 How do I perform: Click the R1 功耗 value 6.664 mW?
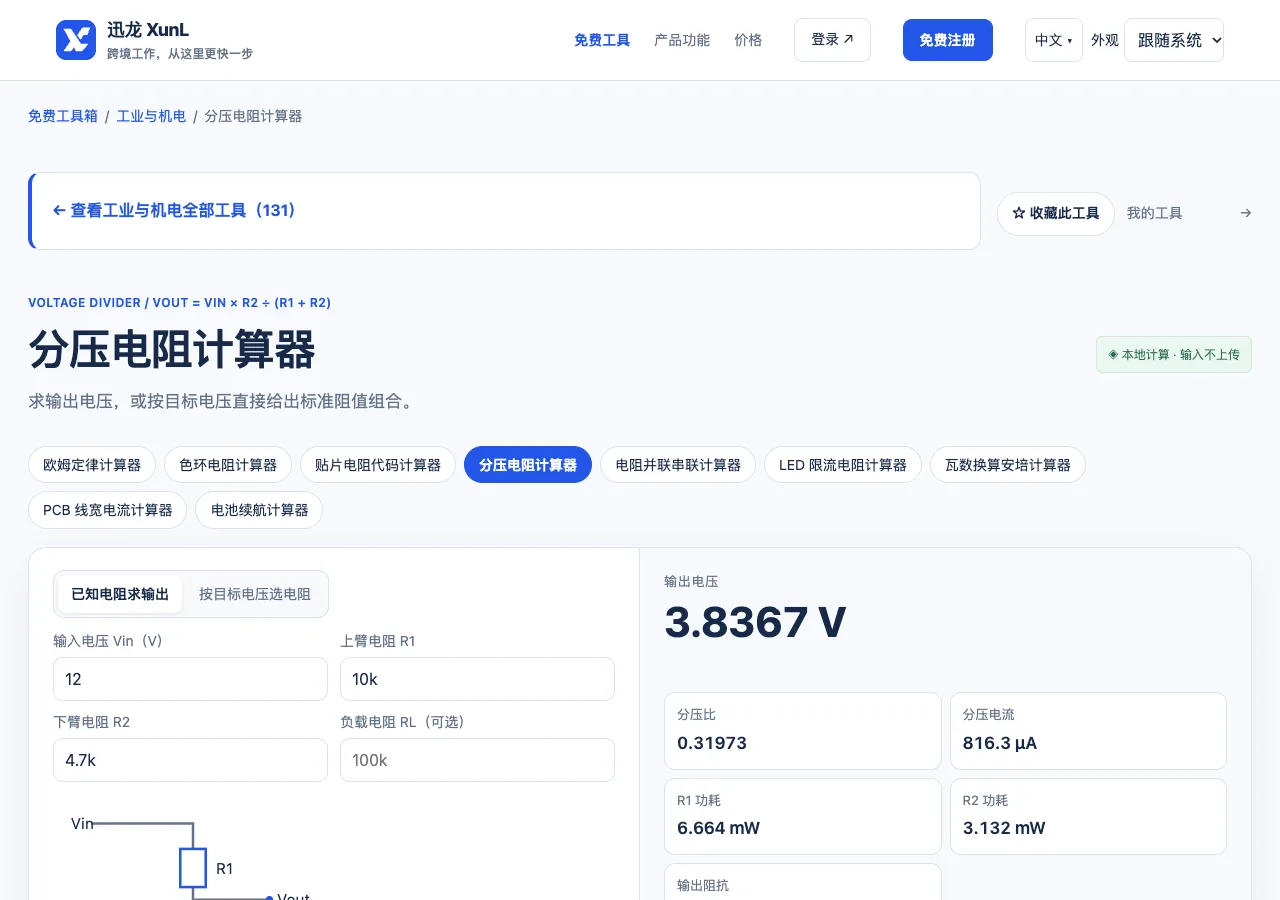(x=718, y=828)
